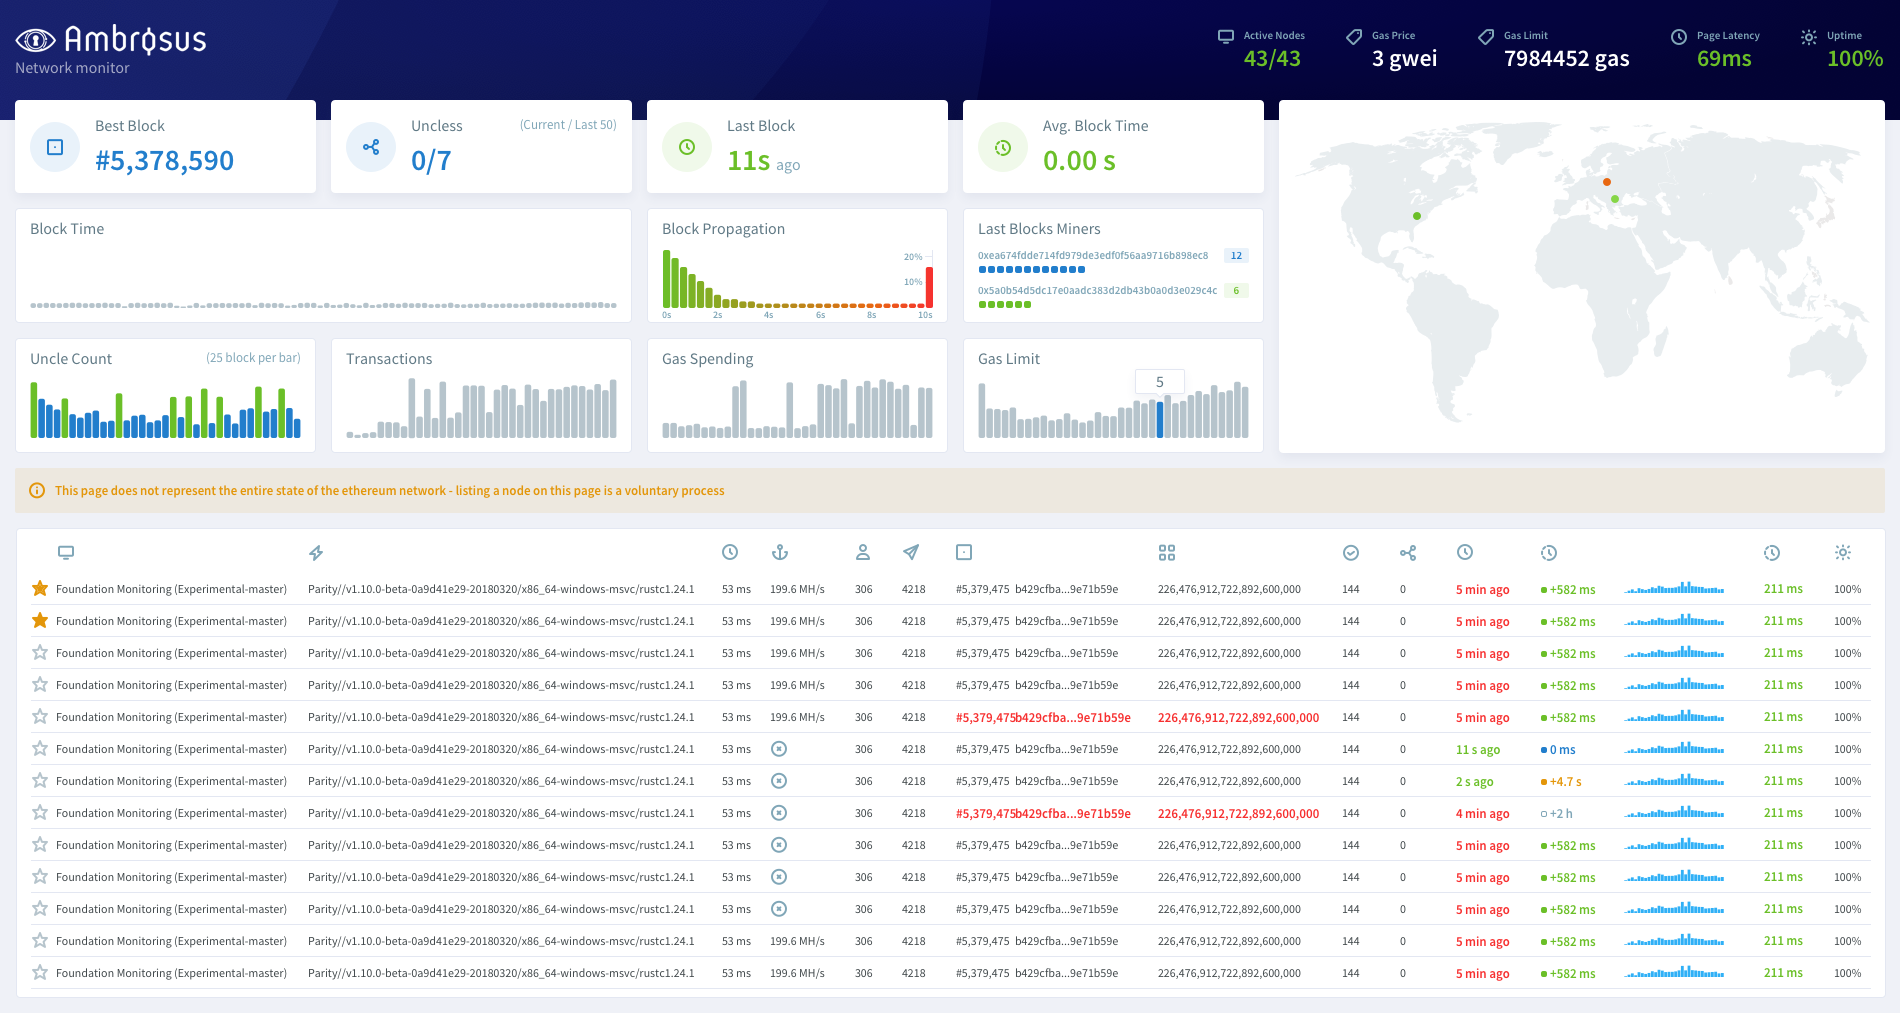Click the '4 min ago' last block cell
Screen dimensions: 1900x1013
(1482, 813)
